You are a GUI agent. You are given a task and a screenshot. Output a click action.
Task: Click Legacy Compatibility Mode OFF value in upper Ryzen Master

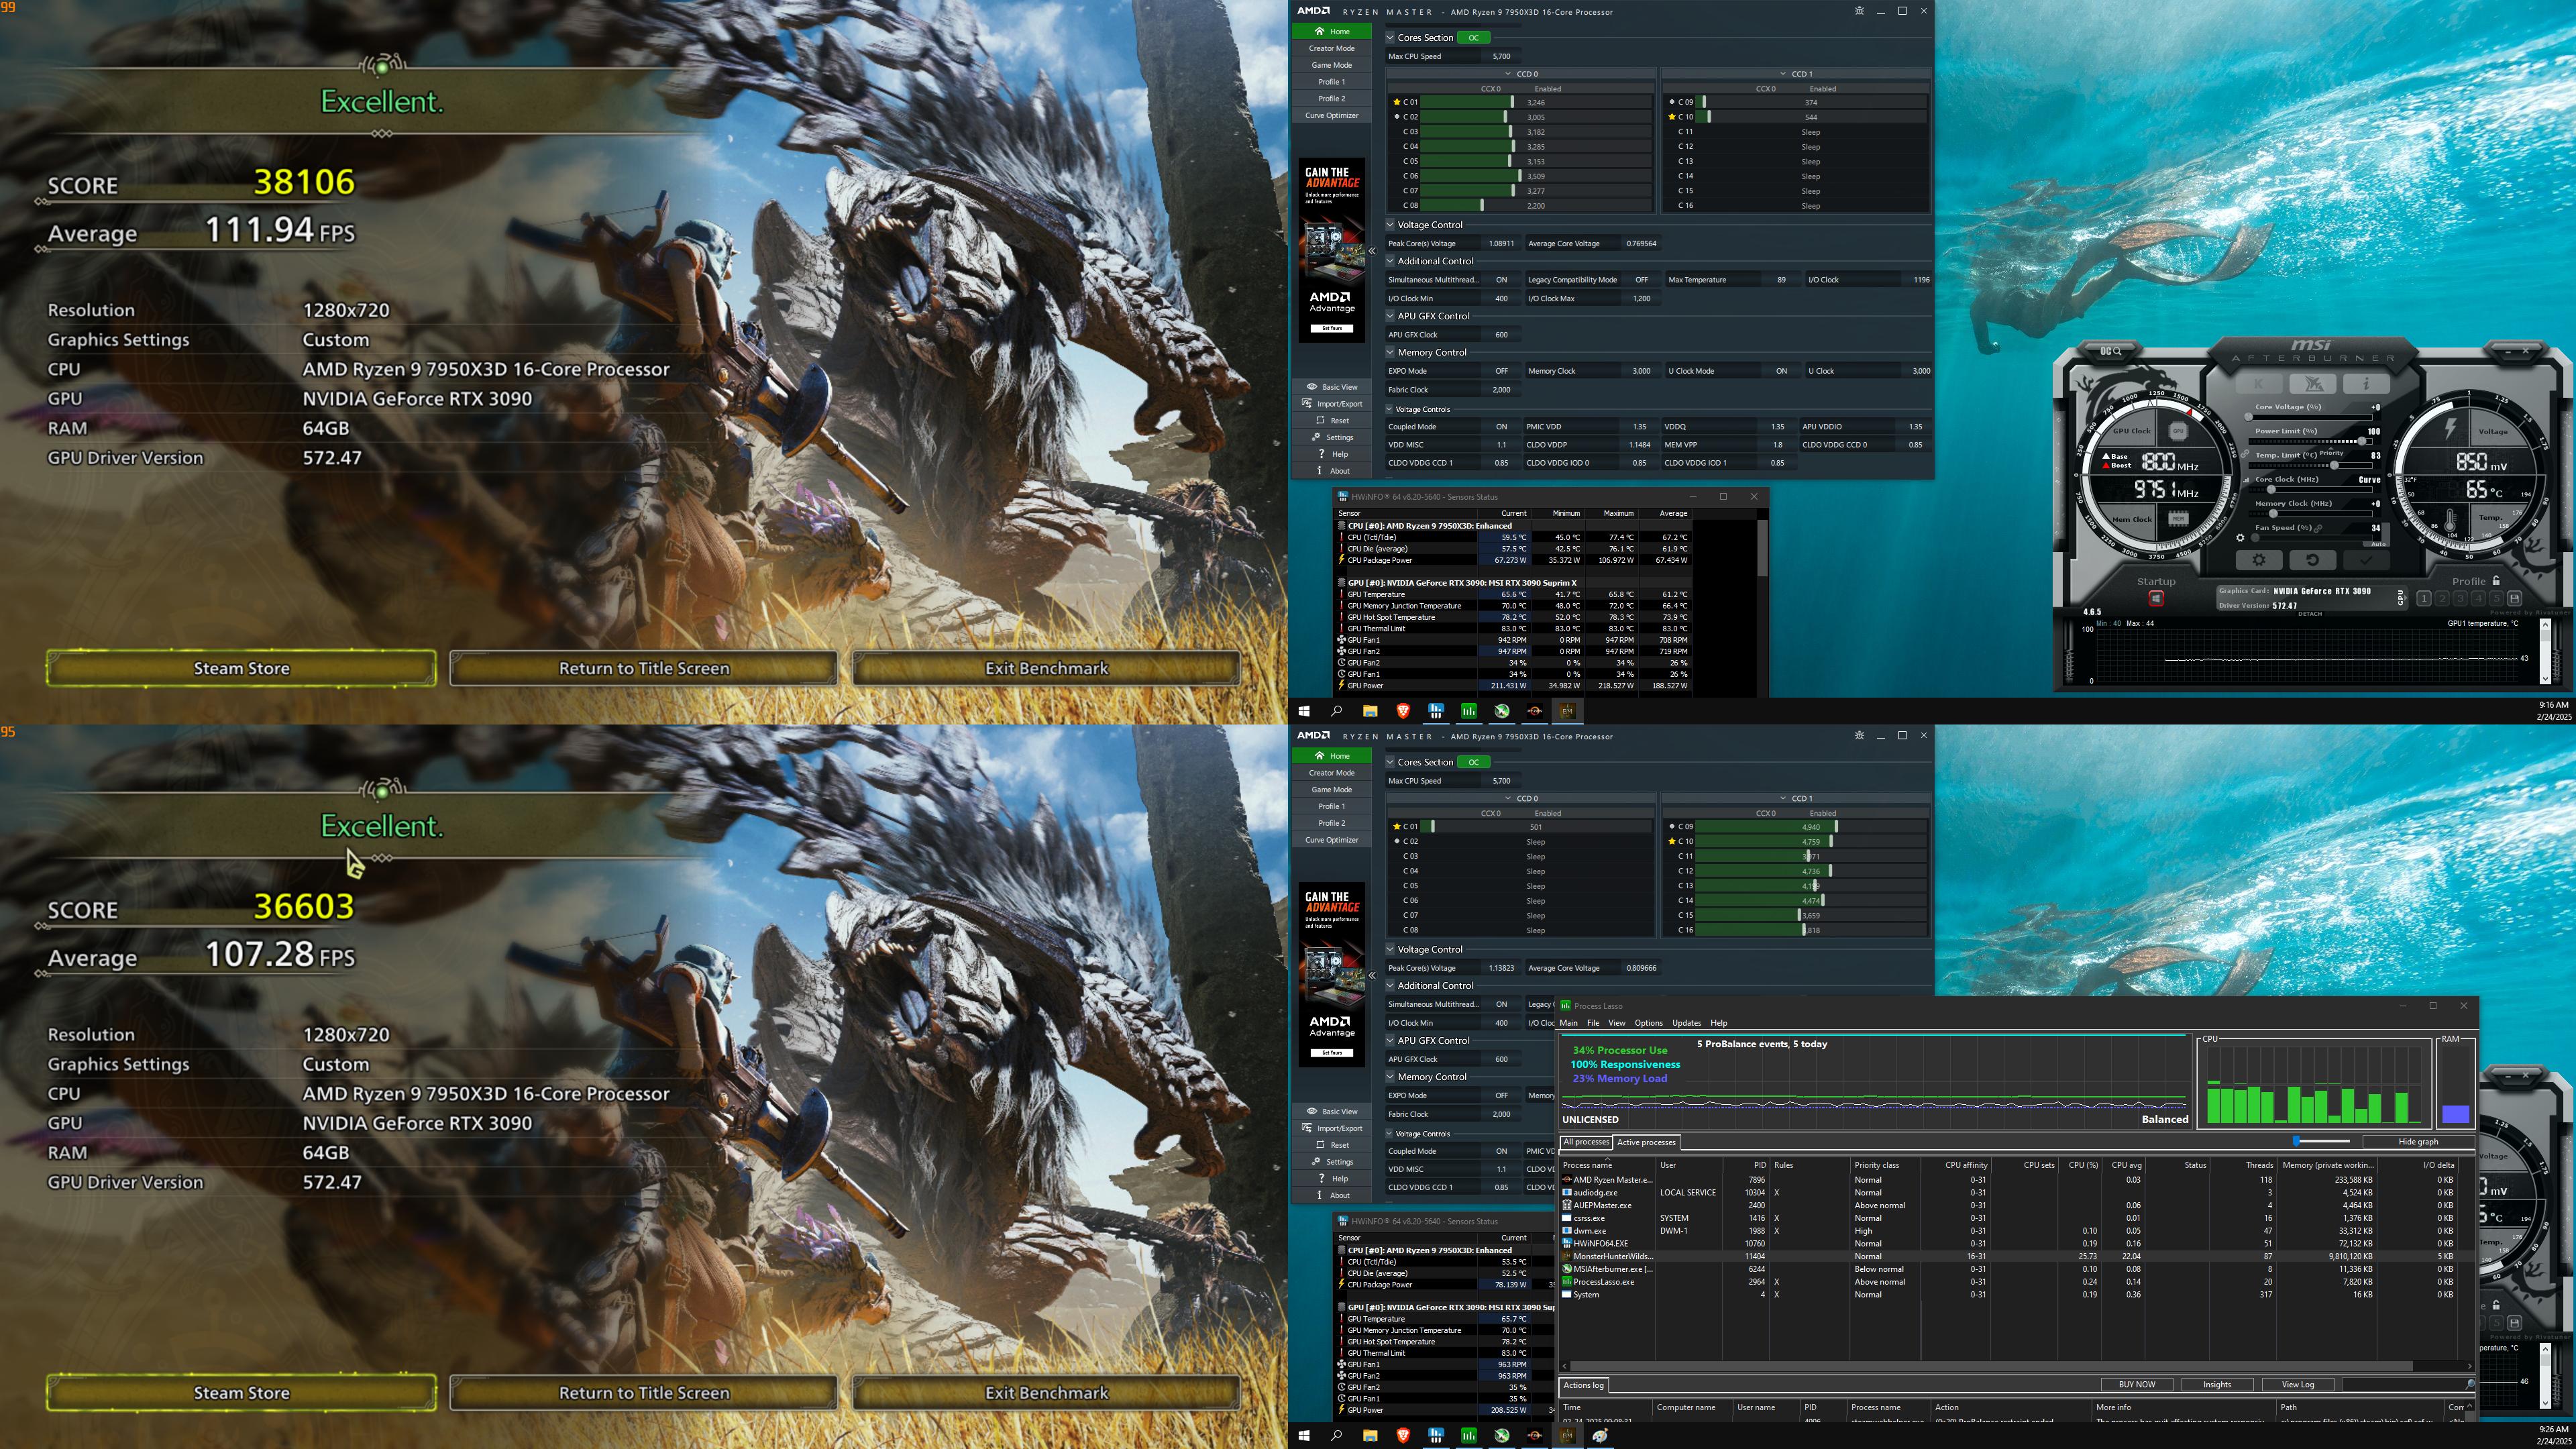[x=1641, y=280]
